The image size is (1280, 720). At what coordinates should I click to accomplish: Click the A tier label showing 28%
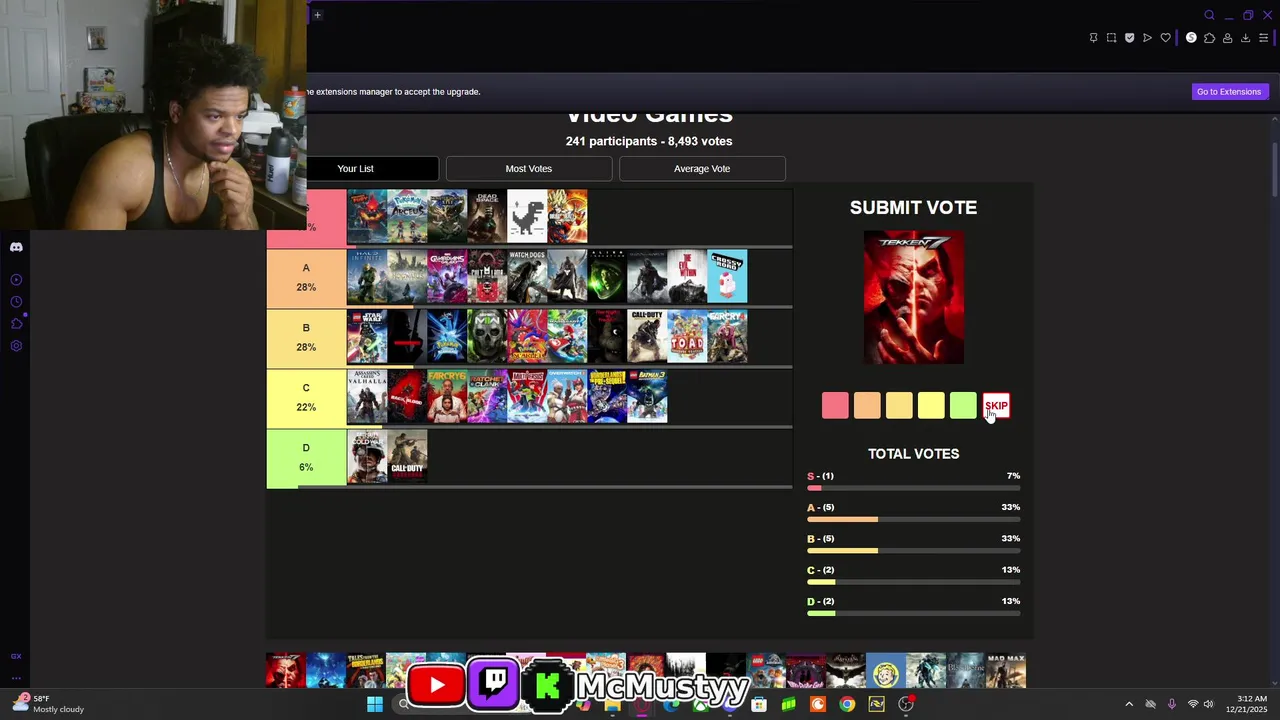coord(306,277)
